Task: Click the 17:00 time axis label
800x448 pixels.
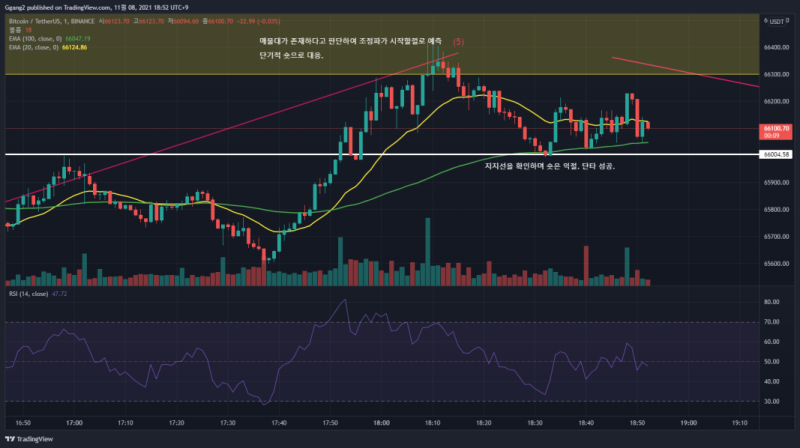Action: [x=74, y=423]
